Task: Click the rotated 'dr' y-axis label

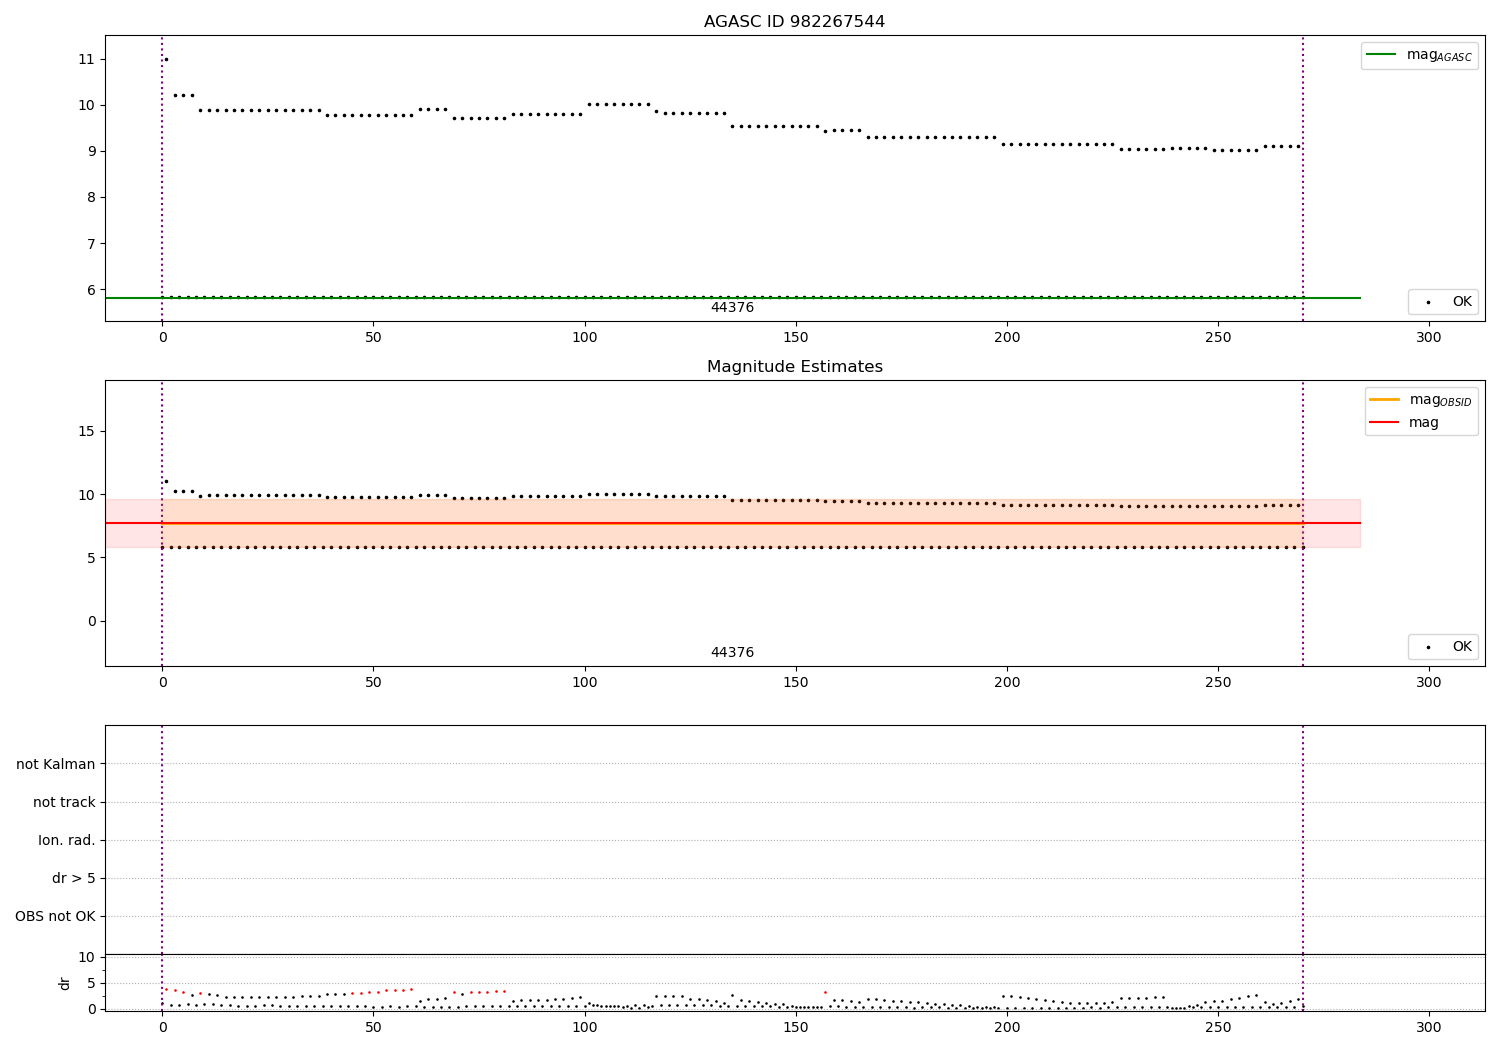Action: [65, 983]
